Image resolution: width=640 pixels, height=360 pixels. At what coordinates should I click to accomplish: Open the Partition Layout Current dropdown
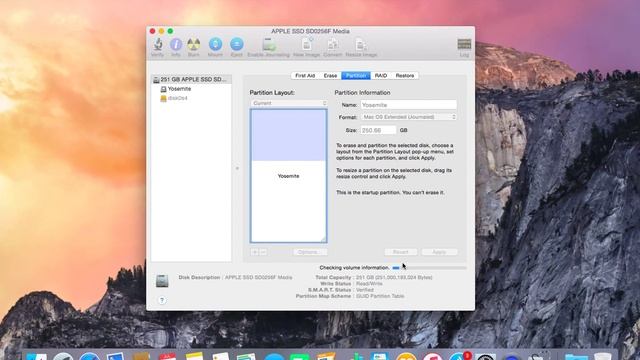click(289, 103)
